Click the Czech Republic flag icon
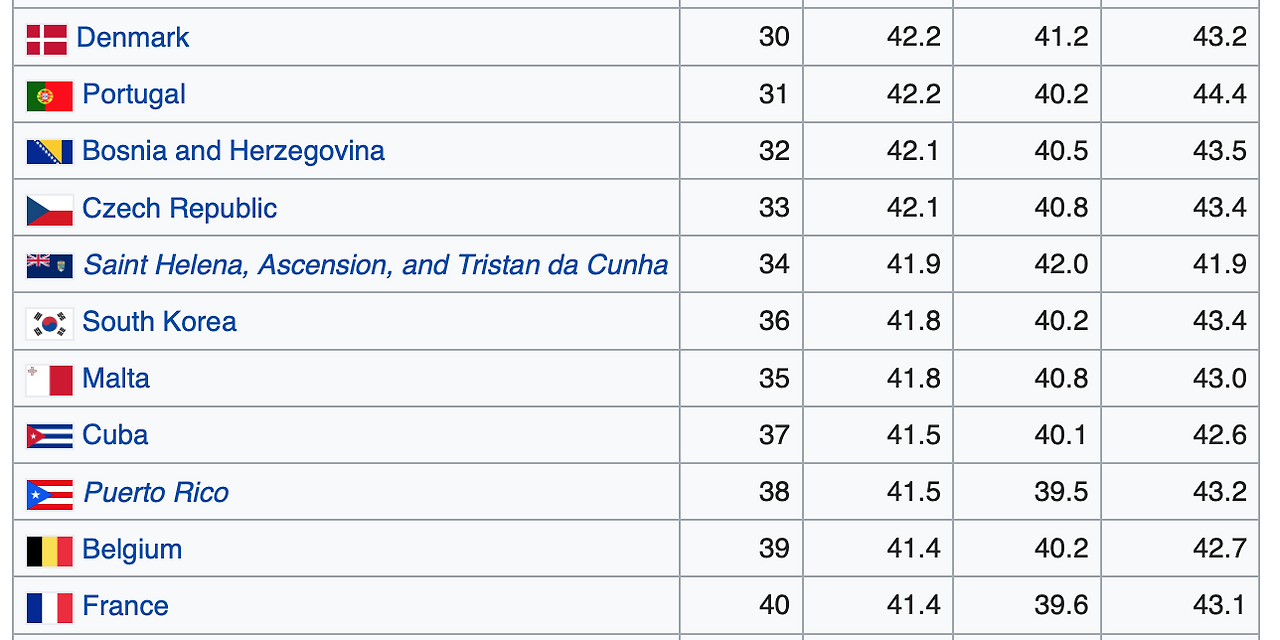 pyautogui.click(x=49, y=210)
